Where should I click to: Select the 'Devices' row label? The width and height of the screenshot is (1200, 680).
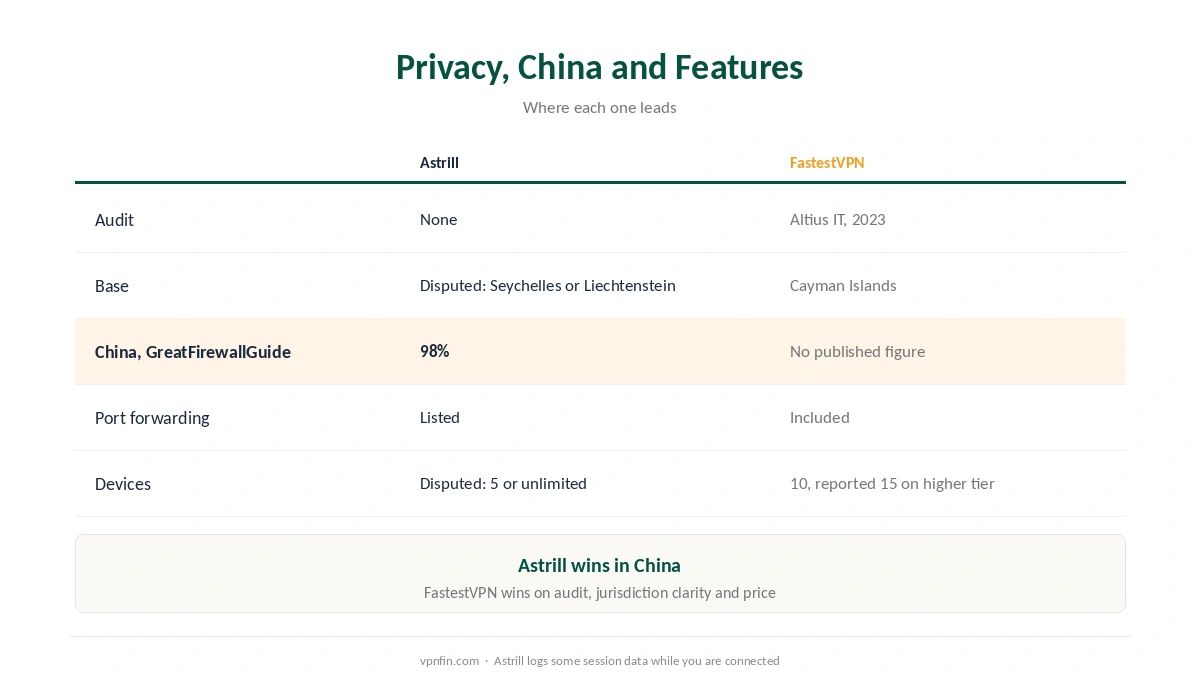[x=123, y=484]
